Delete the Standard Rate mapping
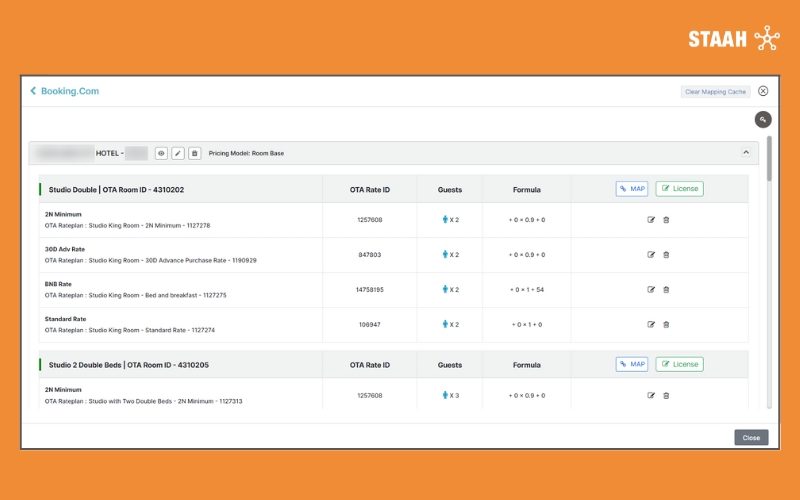 tap(667, 325)
